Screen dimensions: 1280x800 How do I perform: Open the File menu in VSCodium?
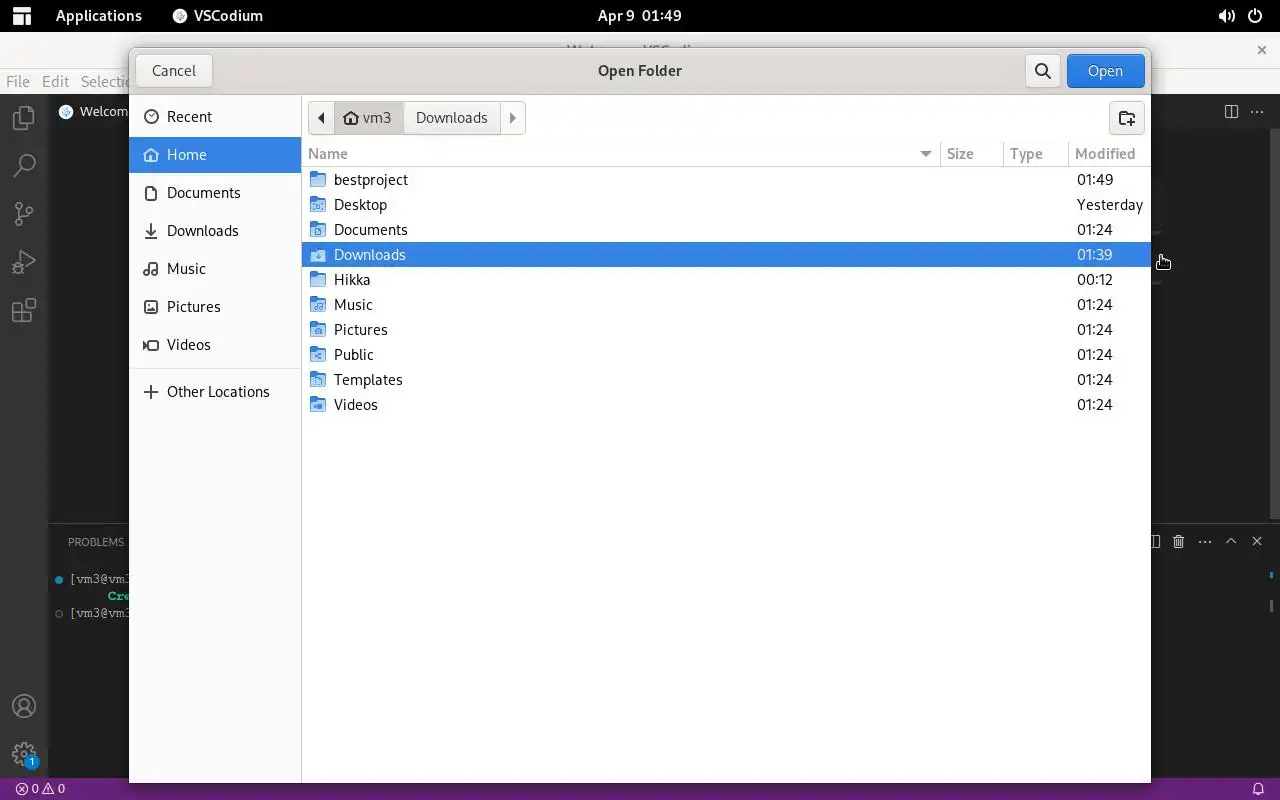(x=18, y=82)
